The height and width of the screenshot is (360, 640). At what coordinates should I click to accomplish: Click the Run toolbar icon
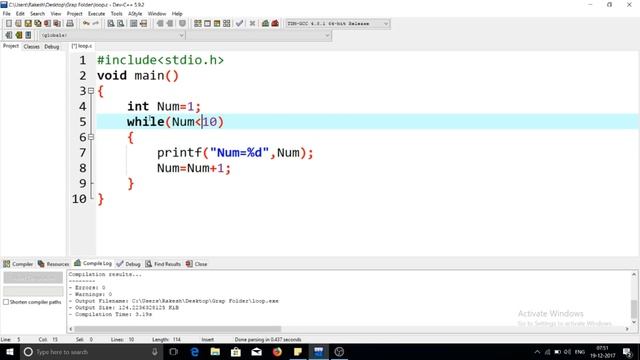point(207,24)
